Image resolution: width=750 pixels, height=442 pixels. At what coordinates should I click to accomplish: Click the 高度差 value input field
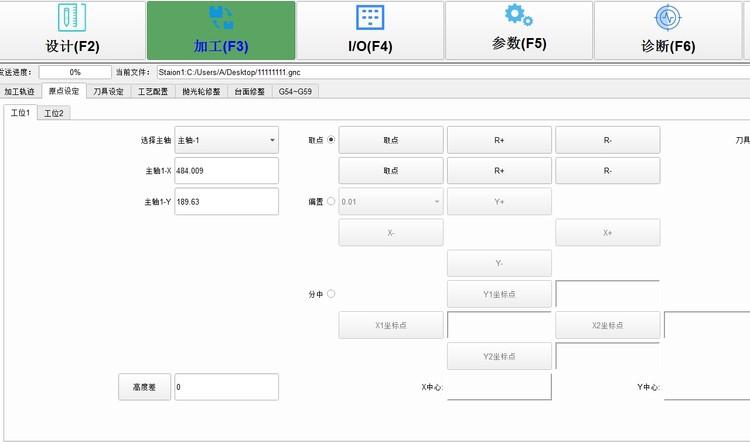(226, 387)
